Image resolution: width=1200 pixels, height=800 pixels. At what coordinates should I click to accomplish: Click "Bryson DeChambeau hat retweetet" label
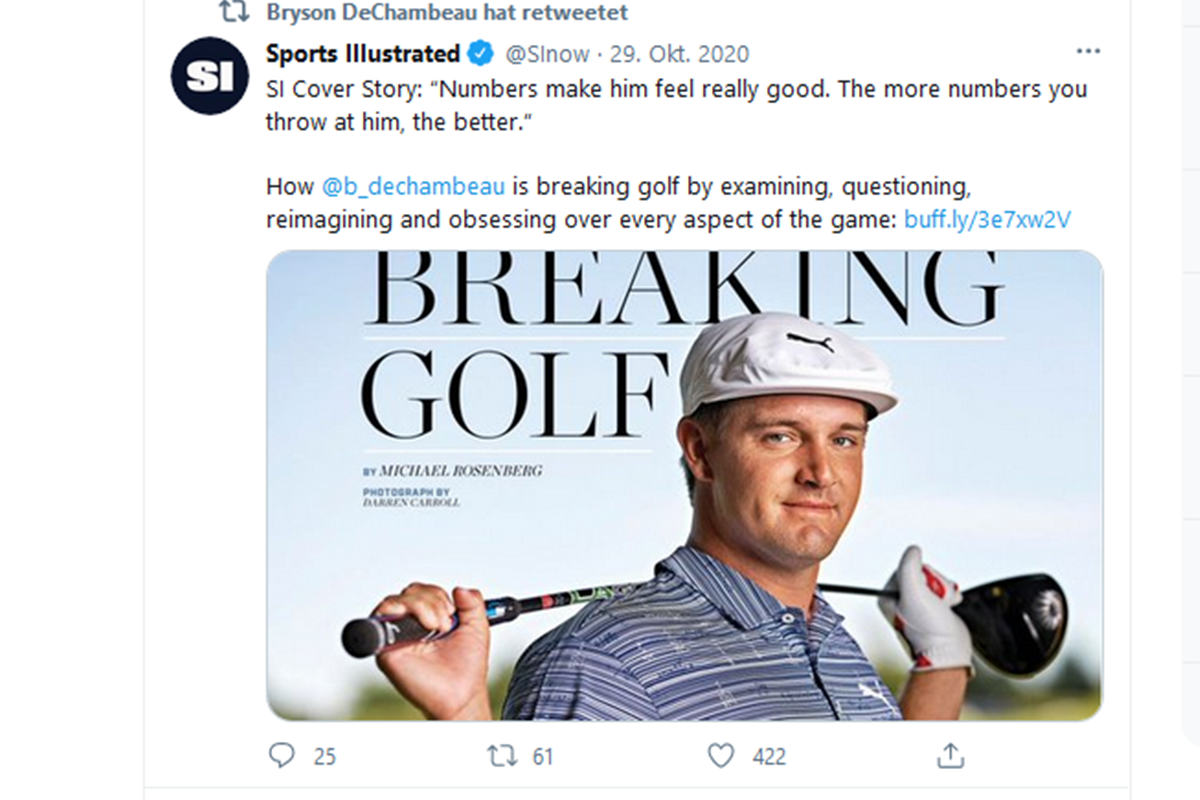click(x=446, y=13)
